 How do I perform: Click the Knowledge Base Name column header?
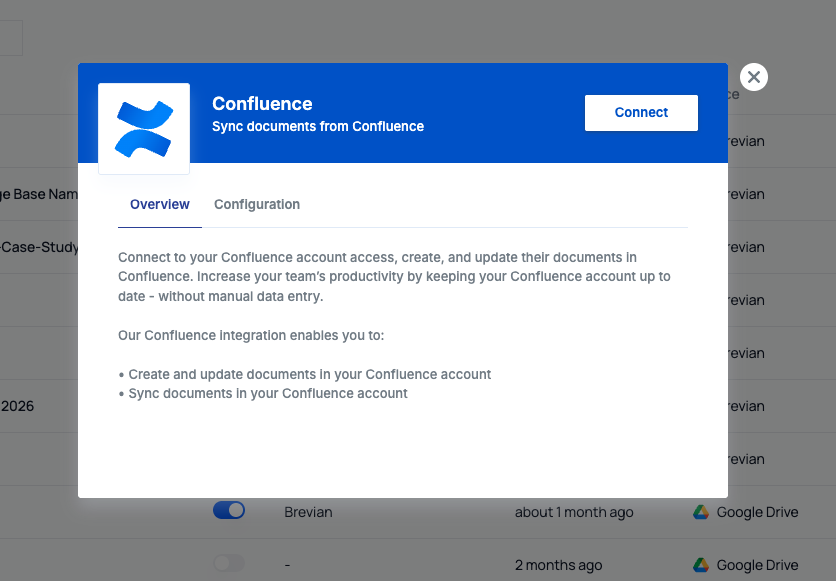tap(38, 194)
